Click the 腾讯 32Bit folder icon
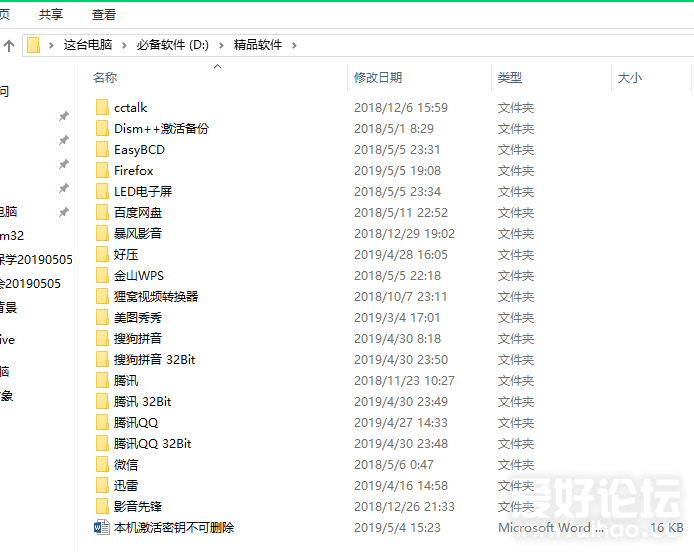Screen dimensions: 694x552 pos(102,401)
